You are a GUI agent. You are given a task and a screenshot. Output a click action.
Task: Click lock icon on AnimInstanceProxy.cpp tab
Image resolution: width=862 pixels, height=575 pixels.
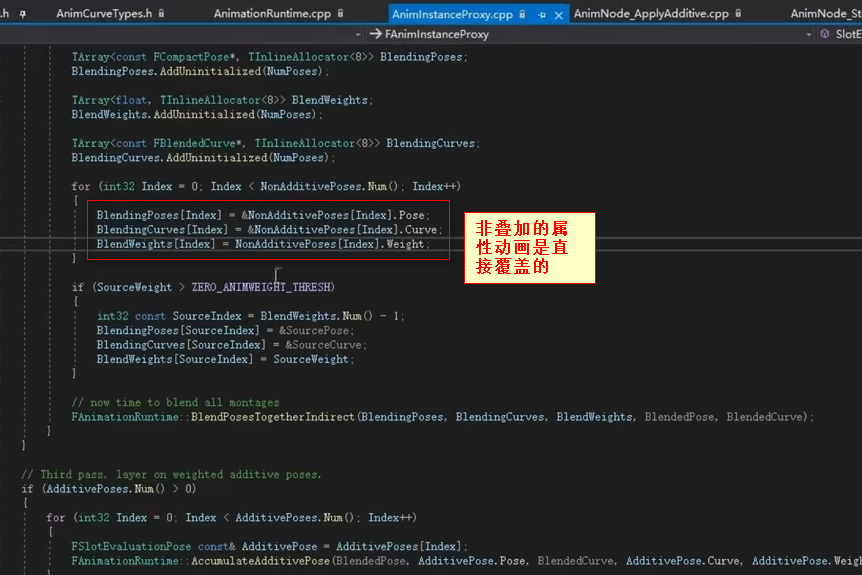point(525,14)
